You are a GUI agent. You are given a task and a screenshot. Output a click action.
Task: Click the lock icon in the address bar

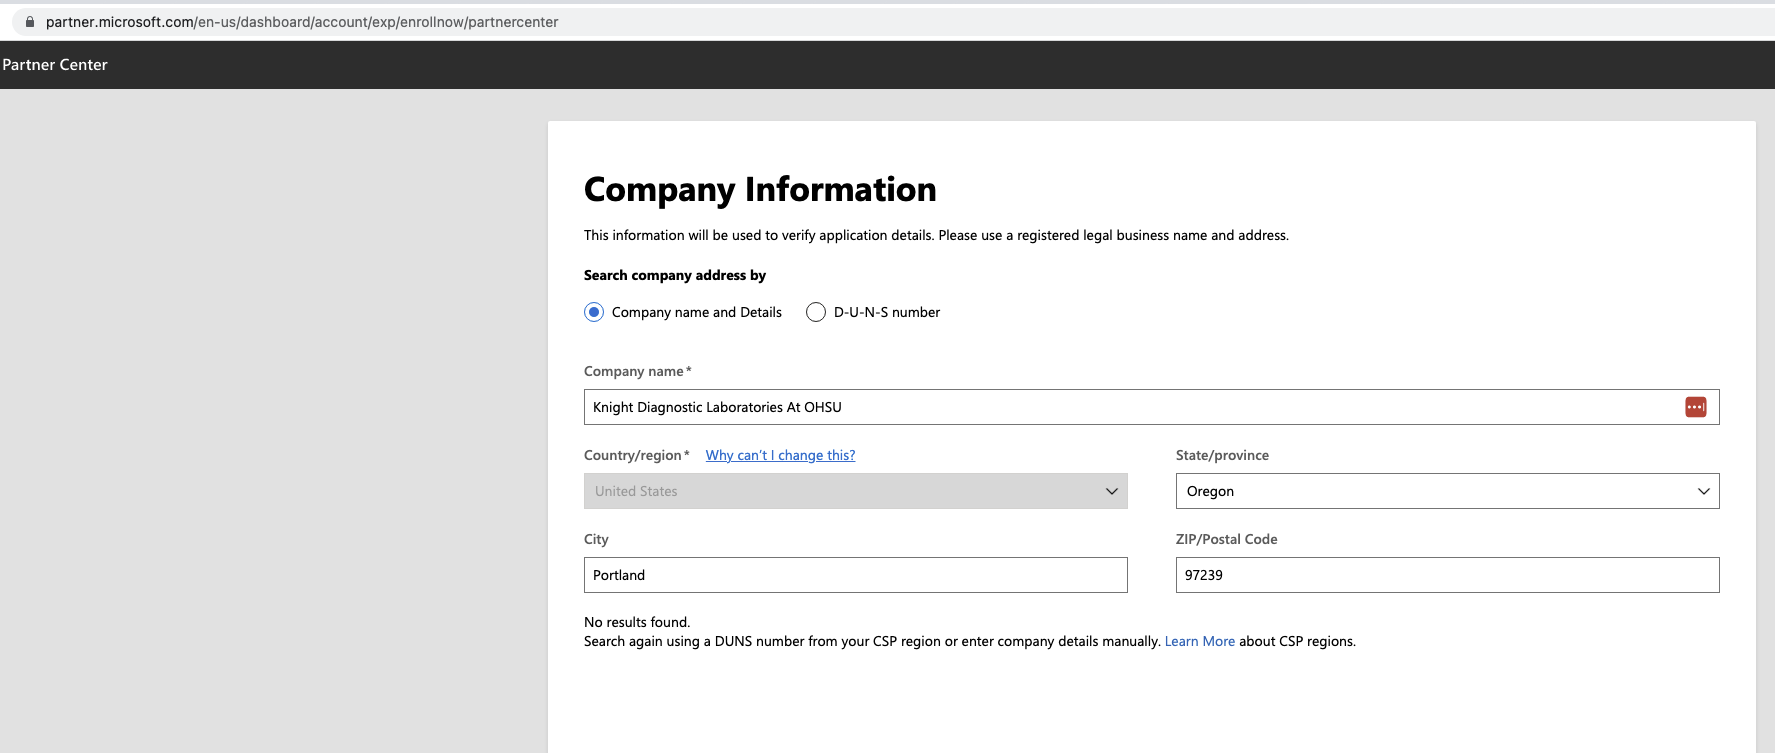click(30, 22)
